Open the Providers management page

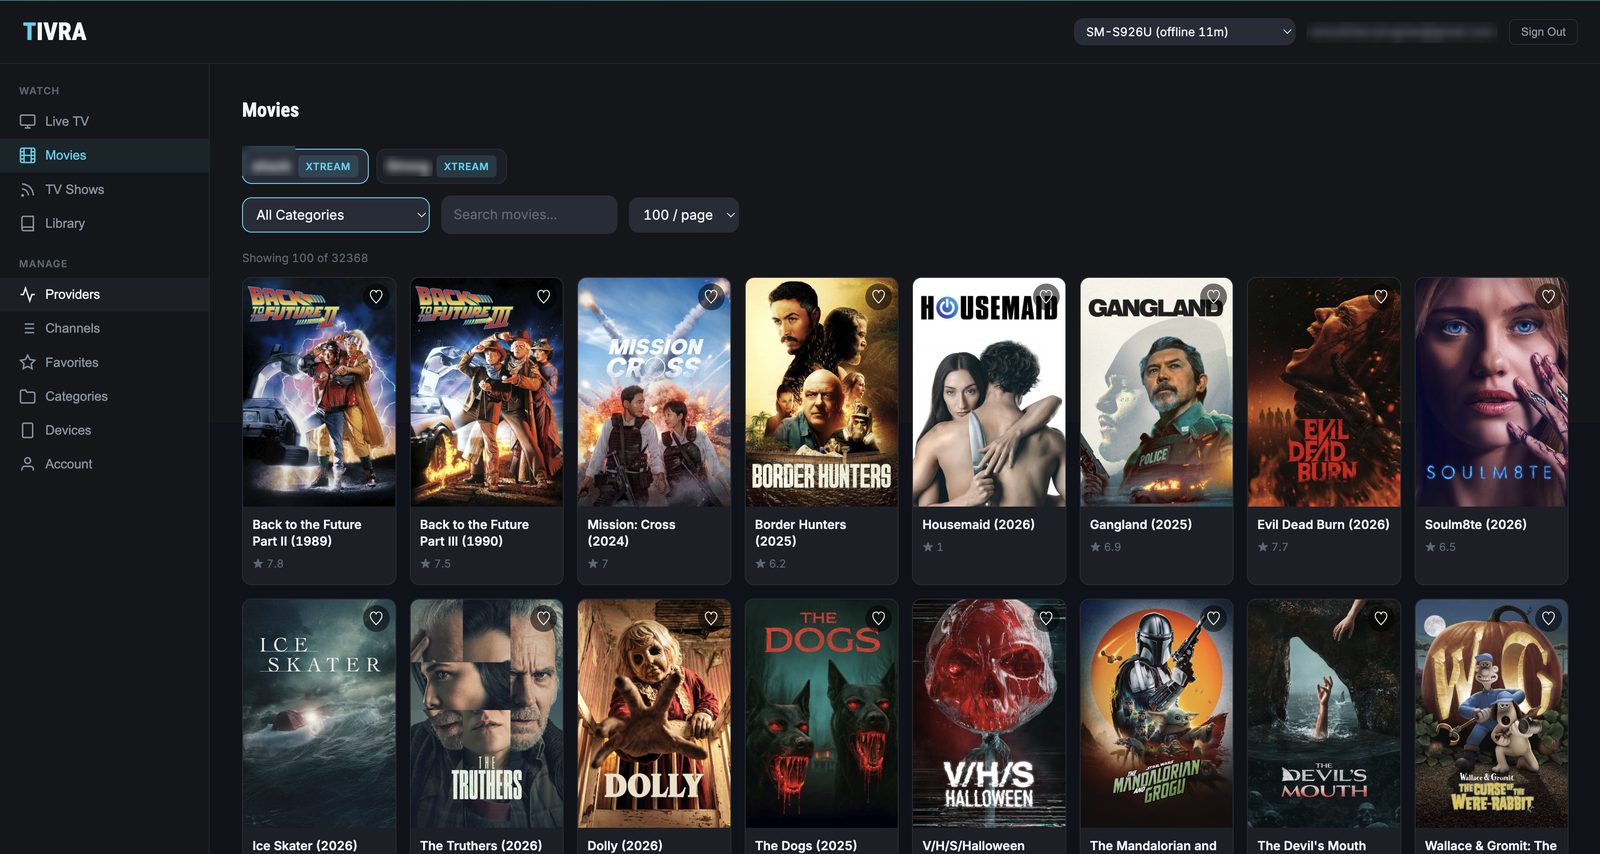[104, 294]
